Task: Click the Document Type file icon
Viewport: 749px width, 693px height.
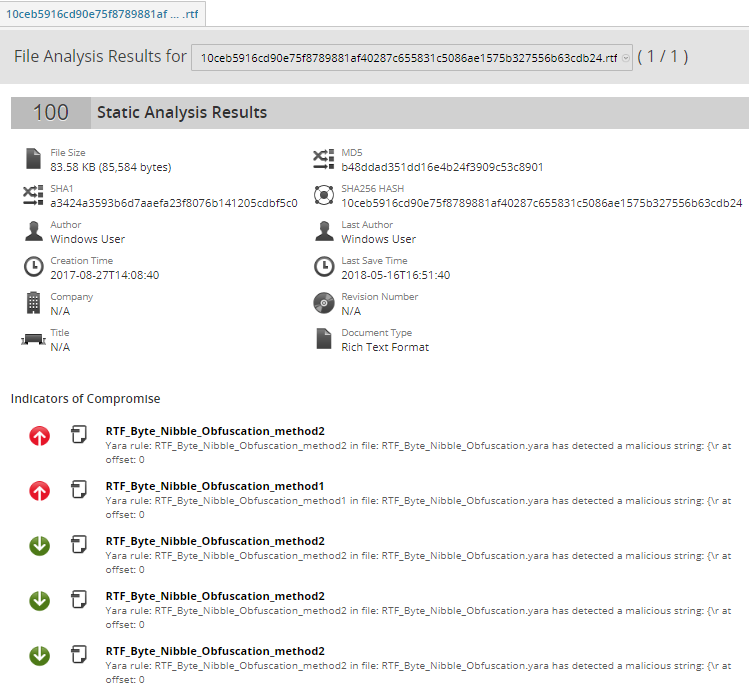Action: (323, 339)
